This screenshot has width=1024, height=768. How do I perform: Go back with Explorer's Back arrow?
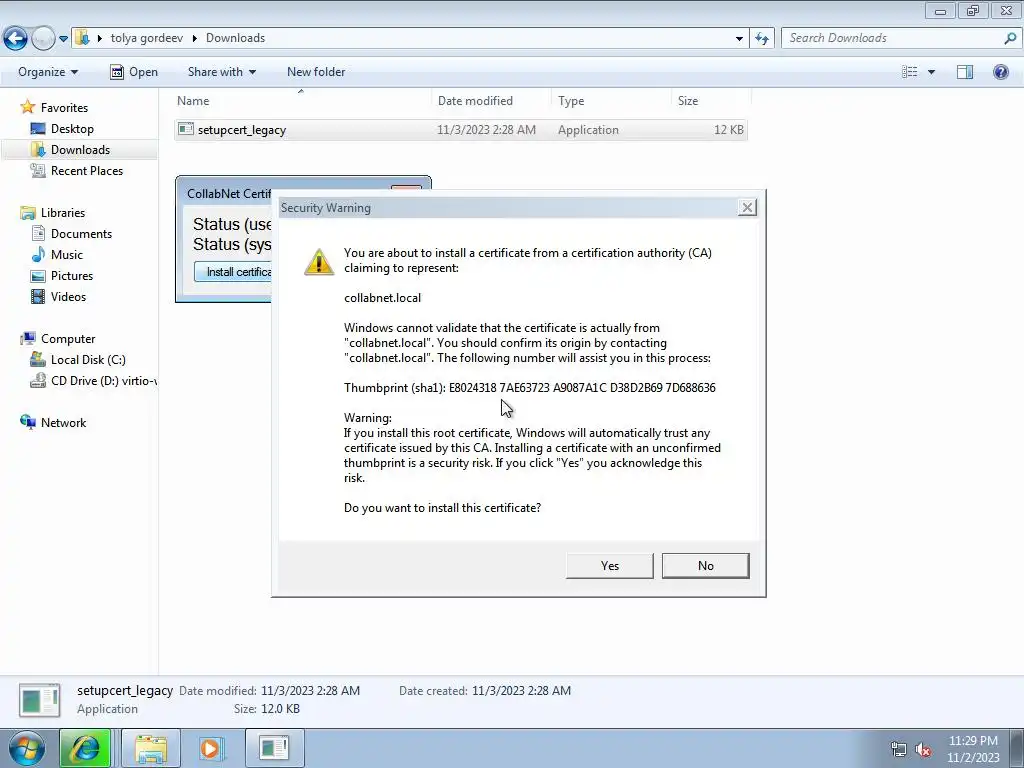point(15,39)
